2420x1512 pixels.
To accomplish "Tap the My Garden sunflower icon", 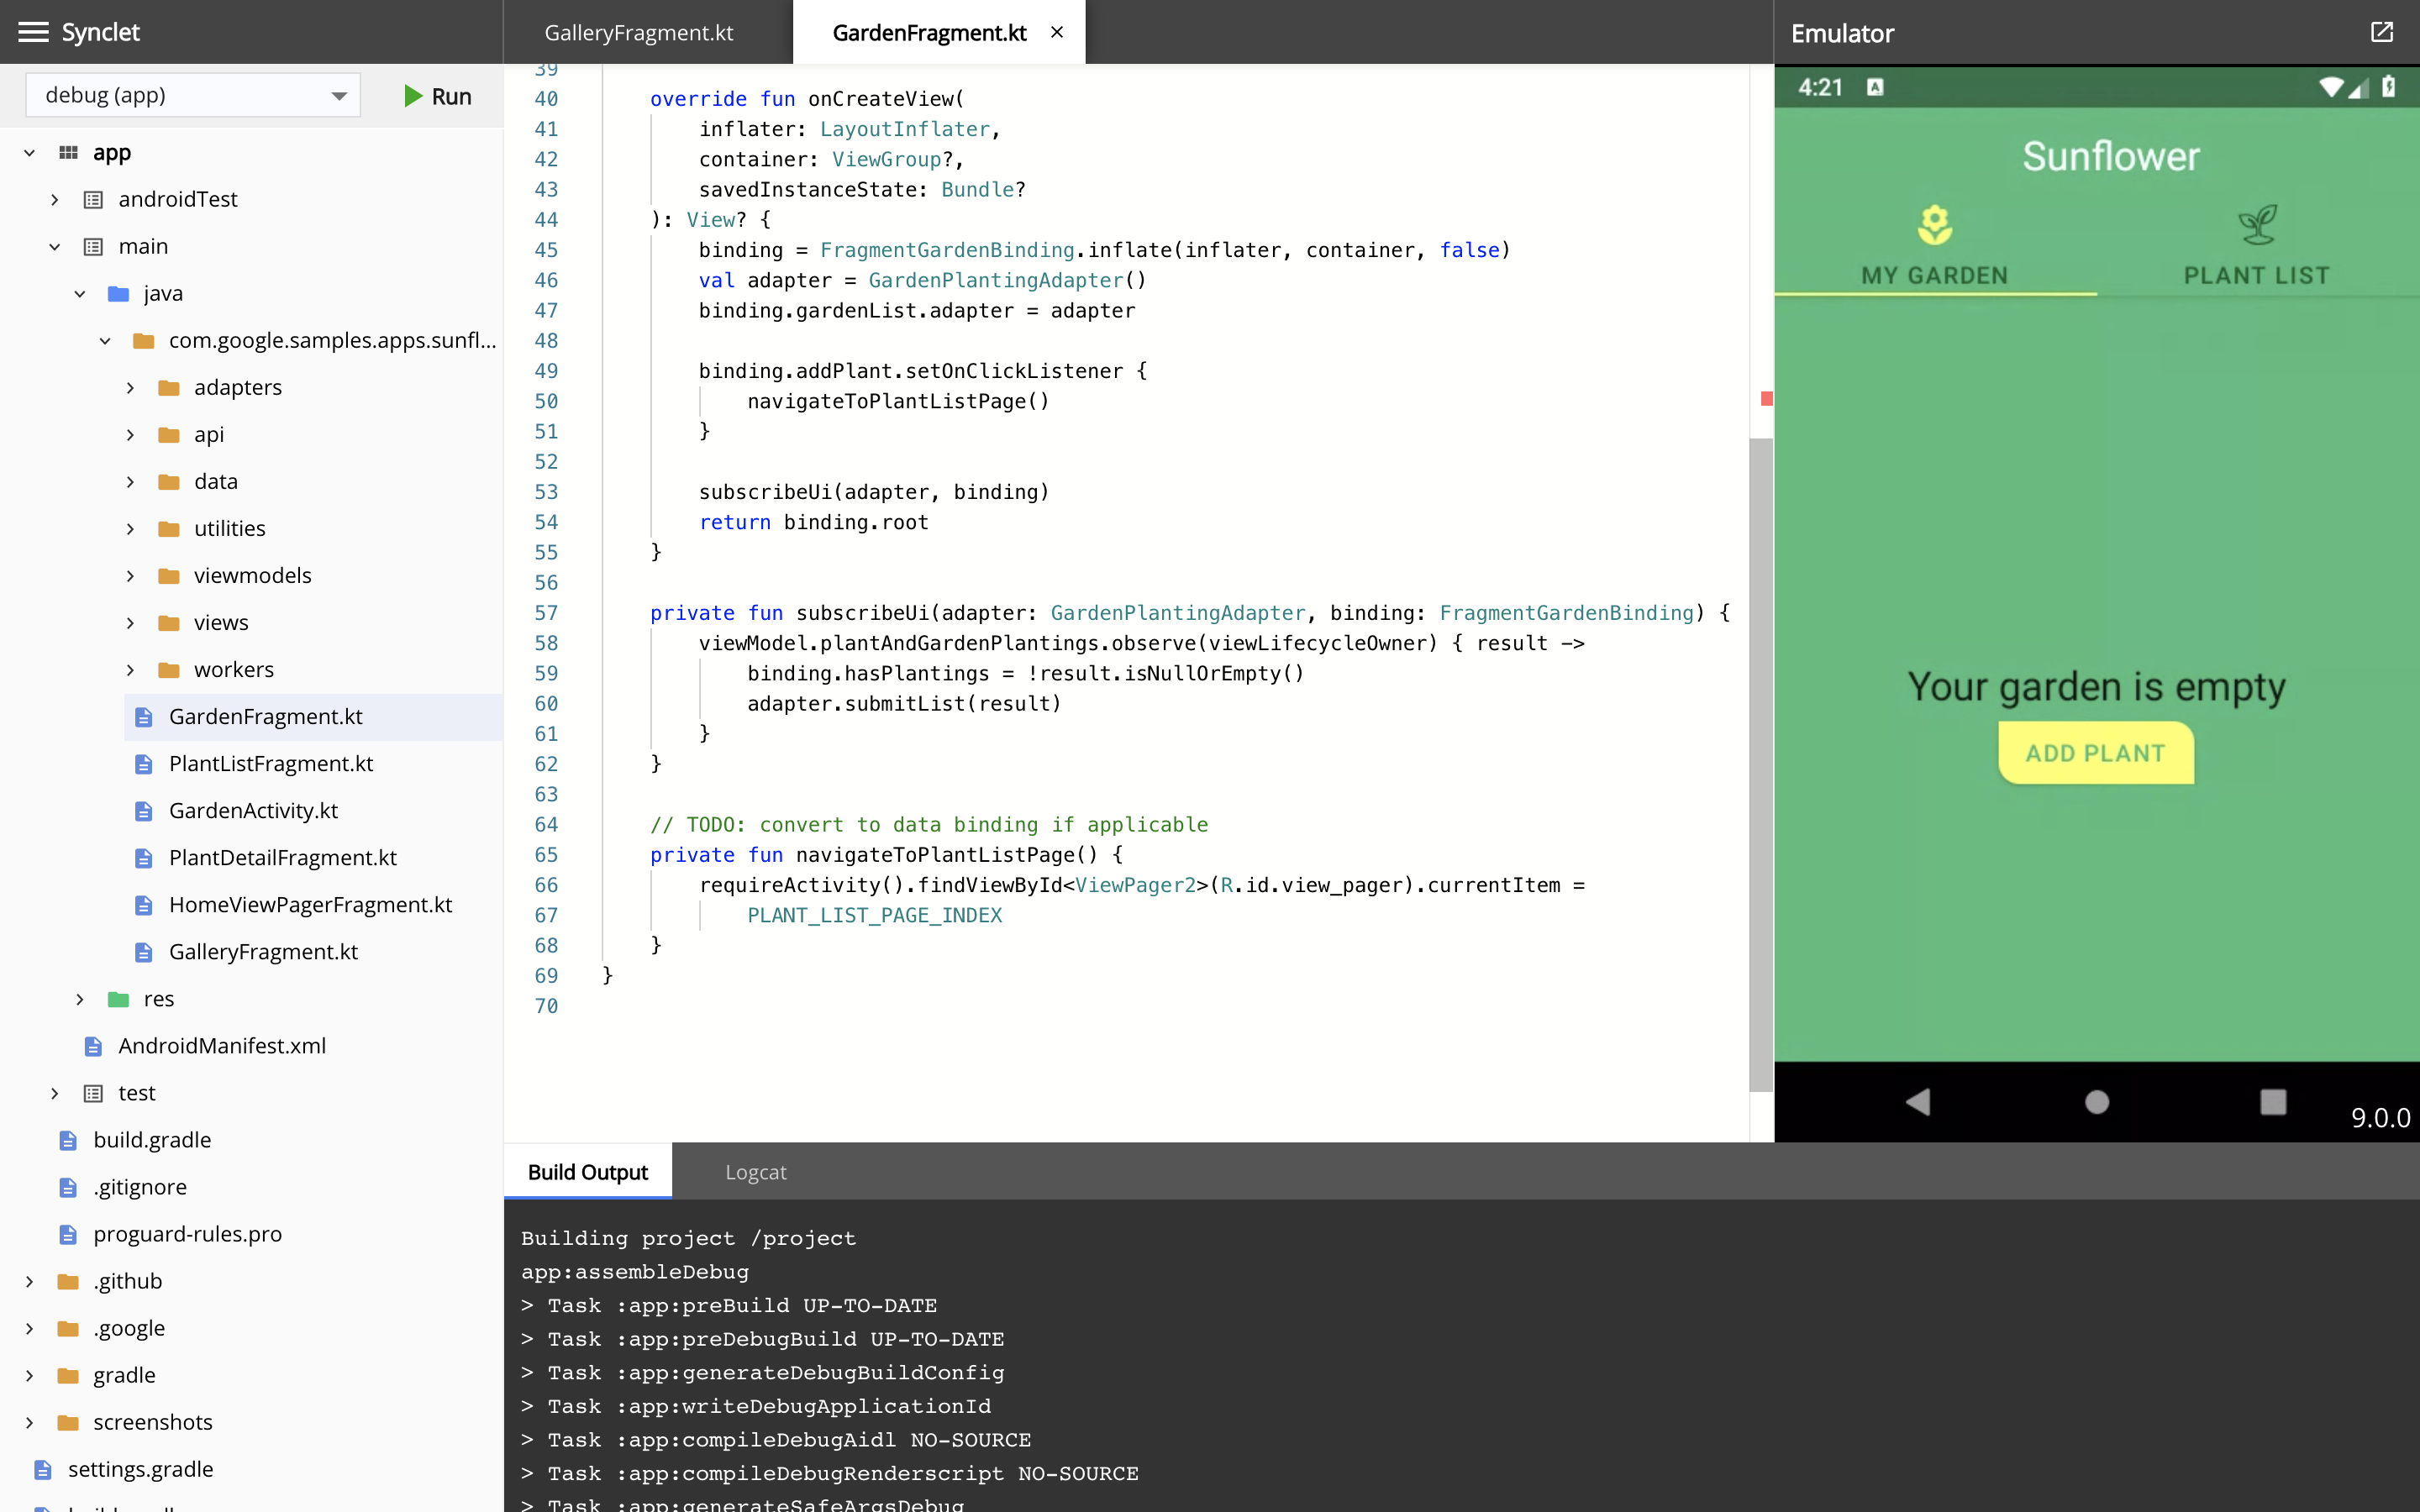I will [x=1934, y=225].
